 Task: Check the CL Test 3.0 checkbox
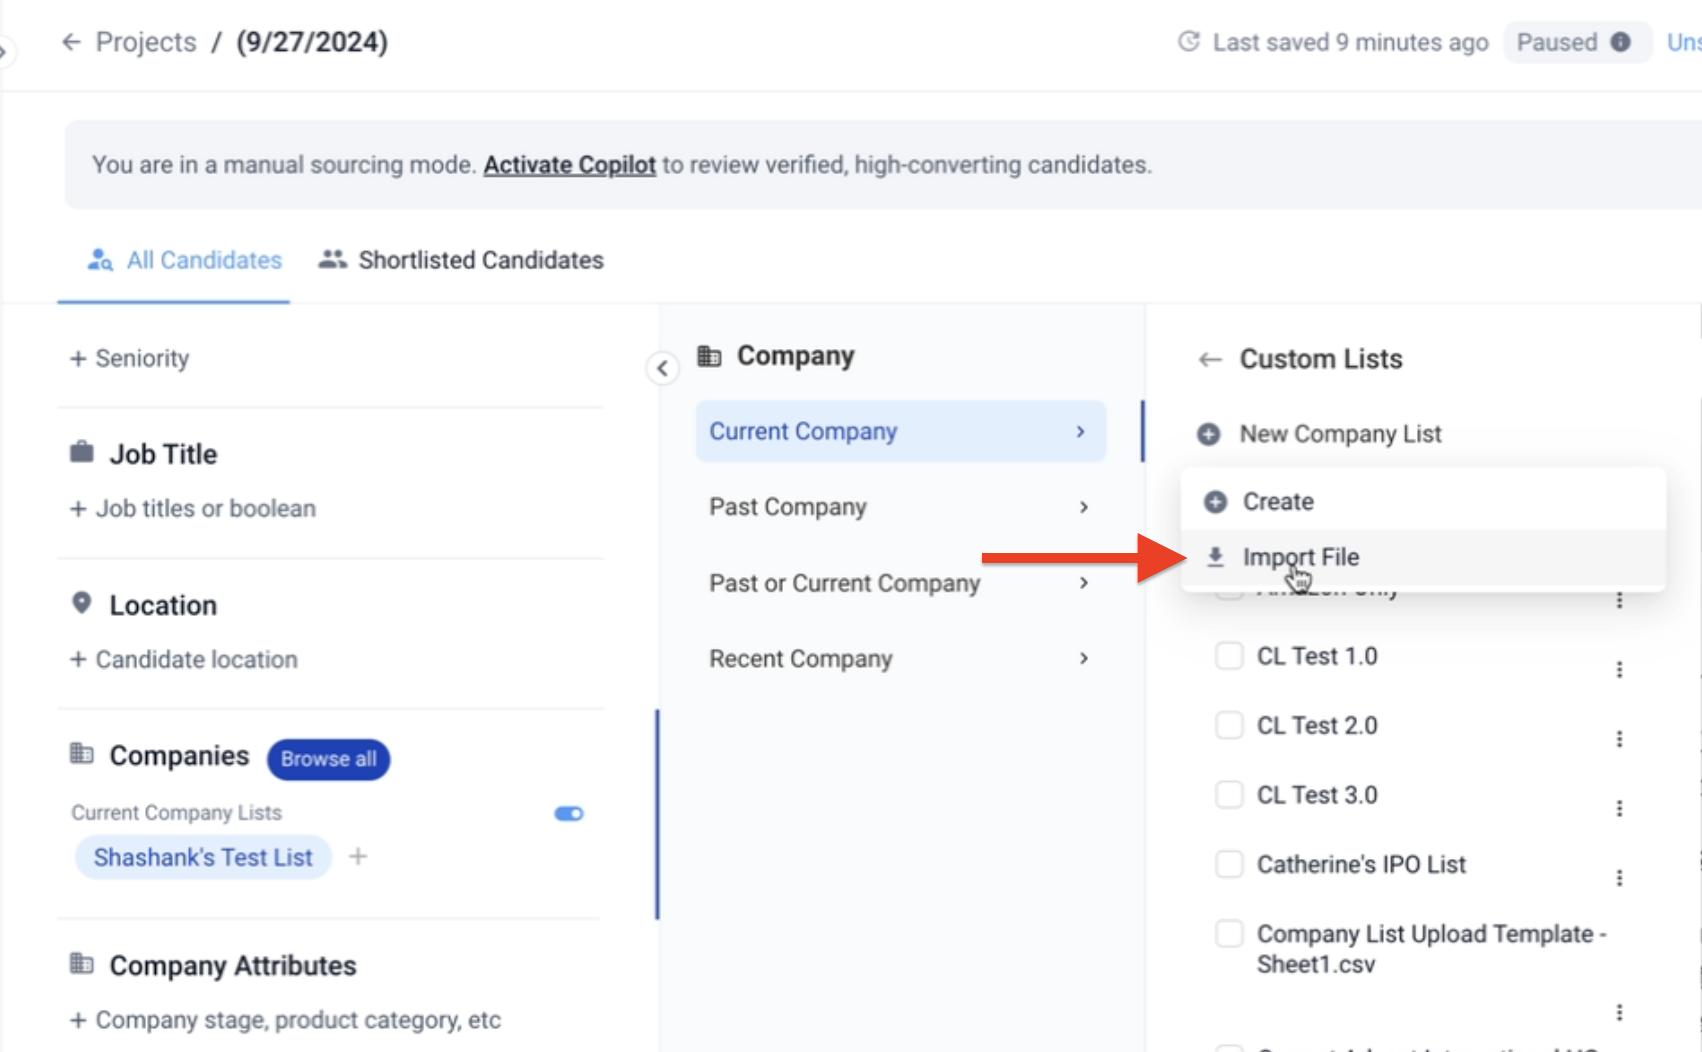(x=1229, y=795)
